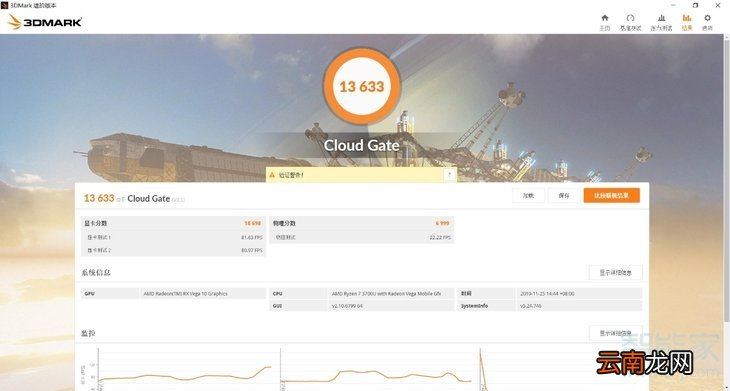This screenshot has width=730, height=391.
Task: Click the Load button beside Save
Action: pyautogui.click(x=528, y=196)
